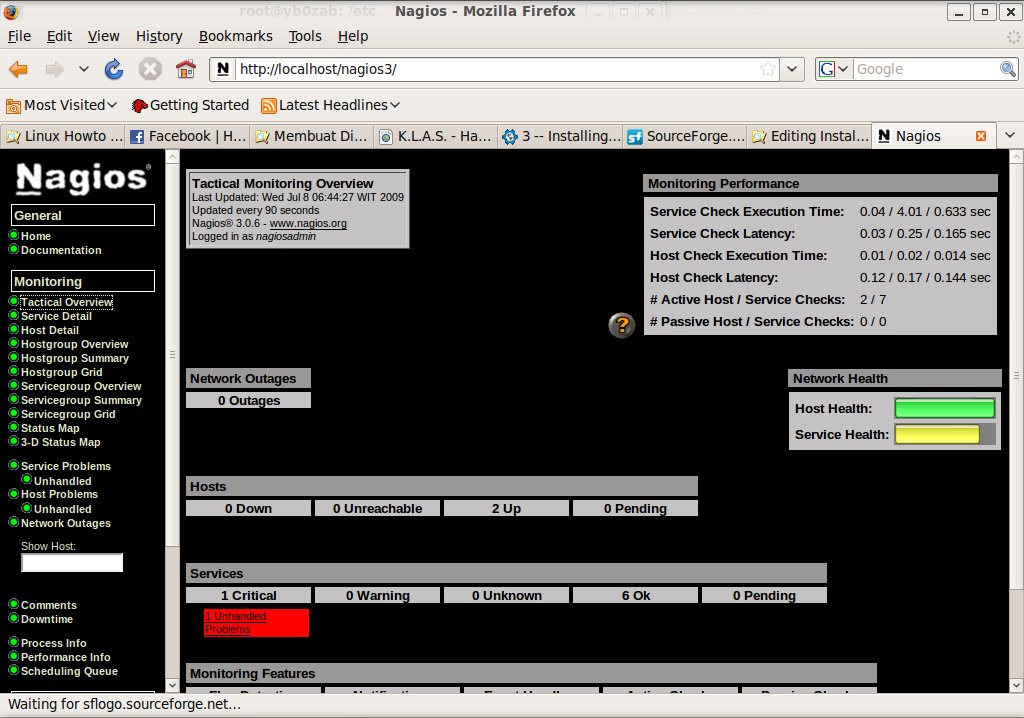
Task: Open the Service Detail link
Action: (56, 316)
